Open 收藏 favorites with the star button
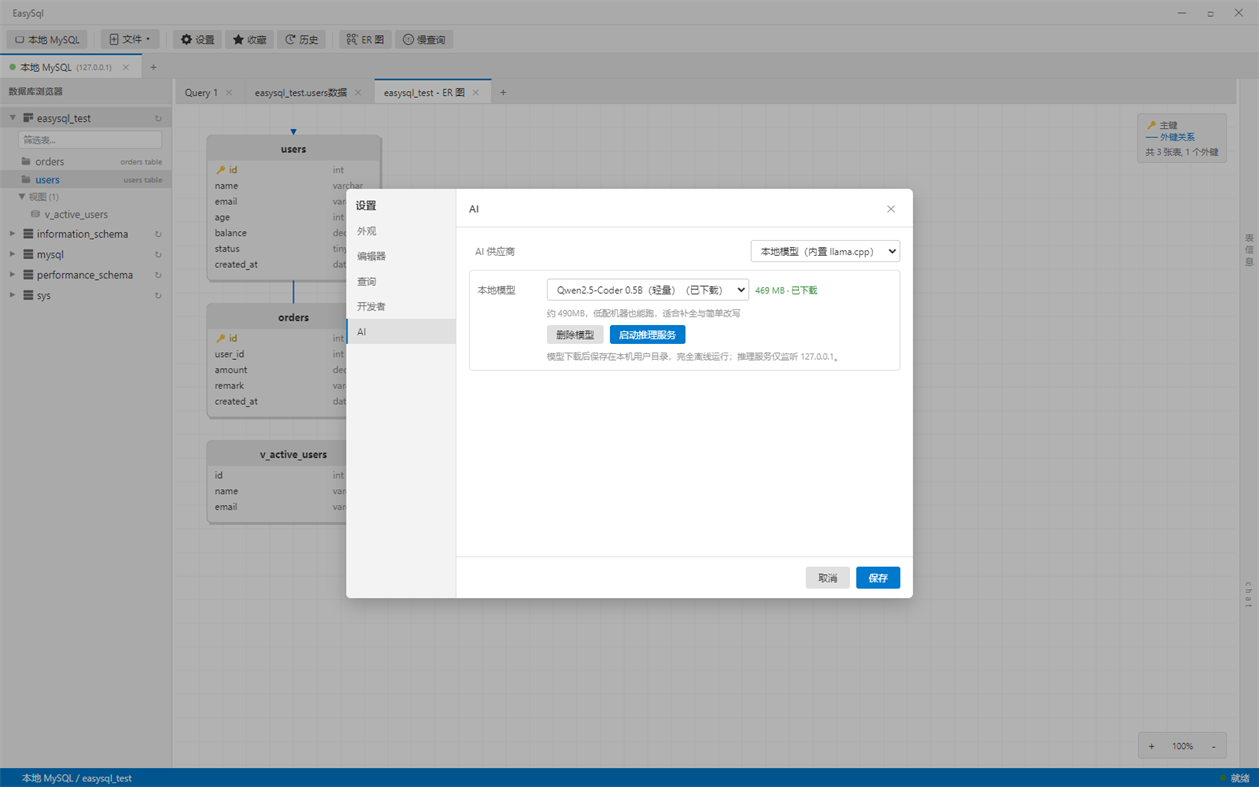 tap(249, 40)
